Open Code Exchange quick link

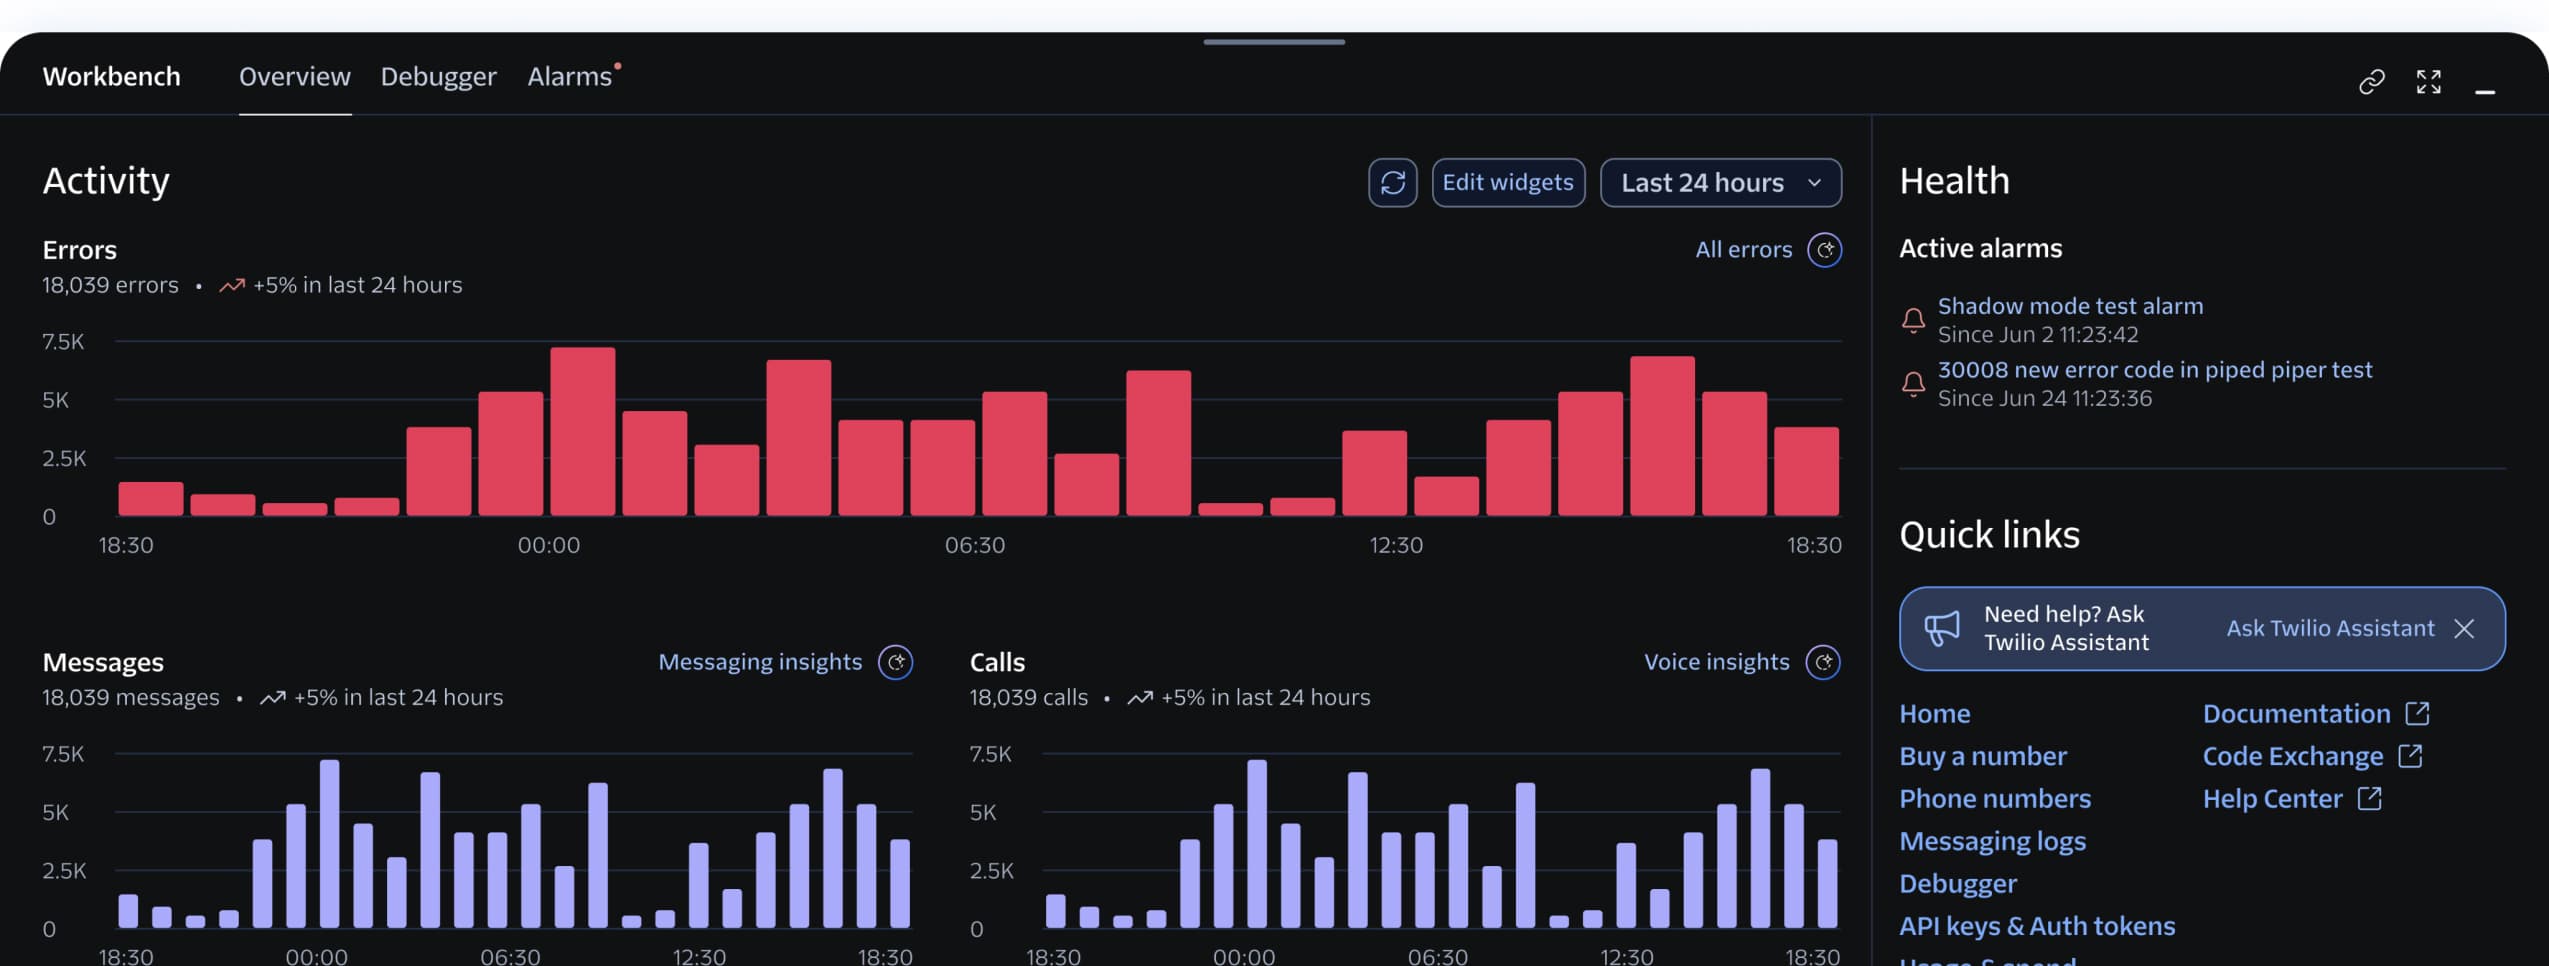[2292, 756]
